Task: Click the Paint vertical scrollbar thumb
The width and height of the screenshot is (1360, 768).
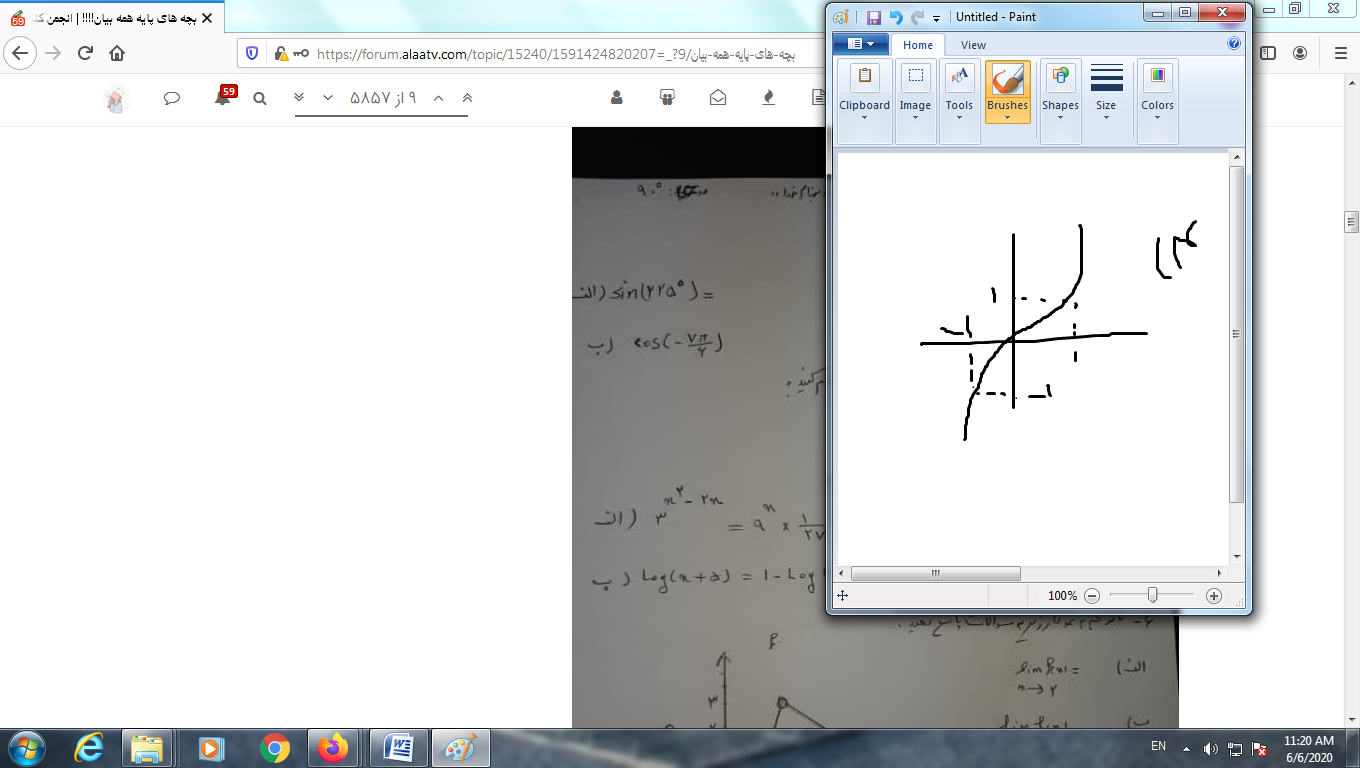Action: click(x=1237, y=334)
